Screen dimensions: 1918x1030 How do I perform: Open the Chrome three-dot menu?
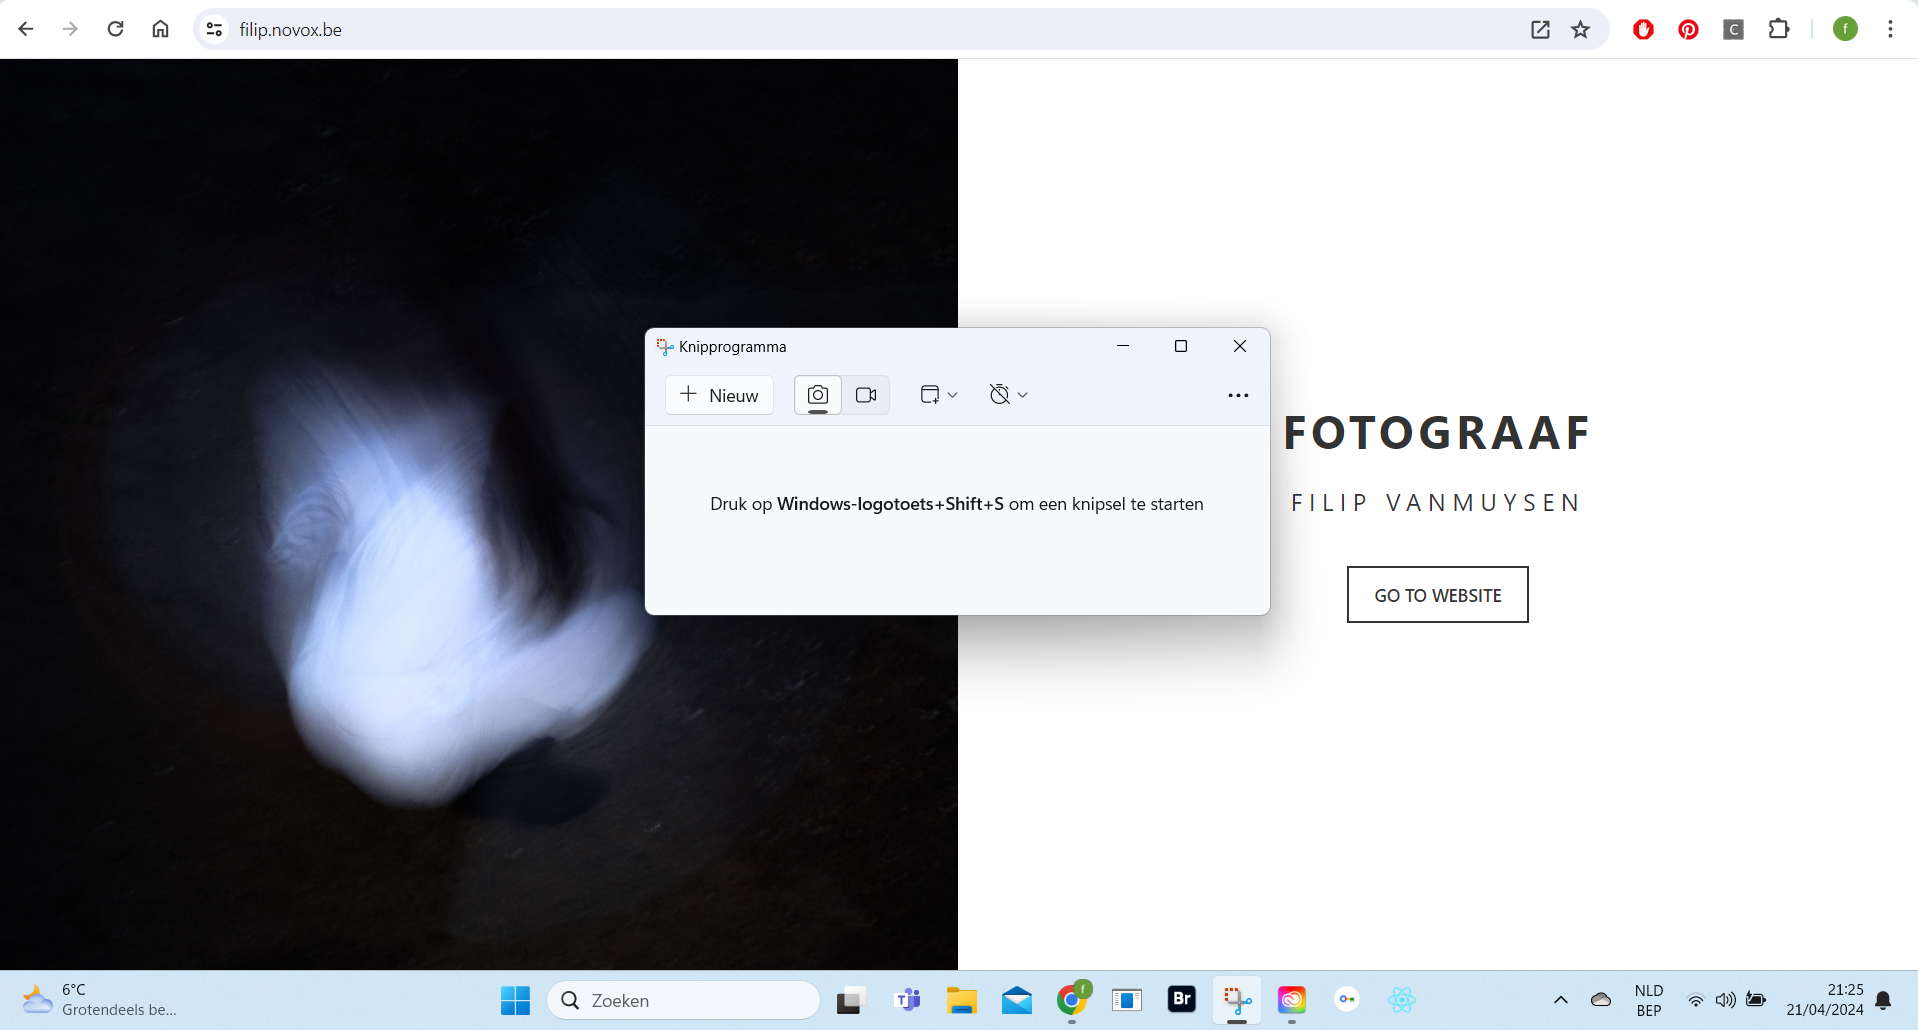coord(1889,29)
